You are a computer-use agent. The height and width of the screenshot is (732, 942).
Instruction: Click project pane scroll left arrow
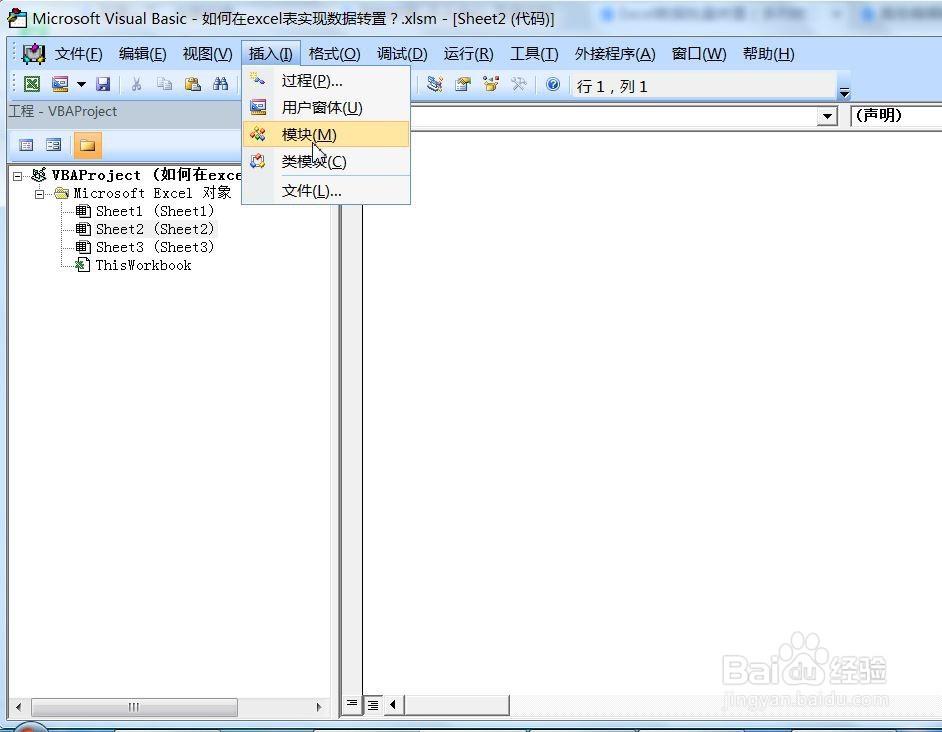click(19, 707)
